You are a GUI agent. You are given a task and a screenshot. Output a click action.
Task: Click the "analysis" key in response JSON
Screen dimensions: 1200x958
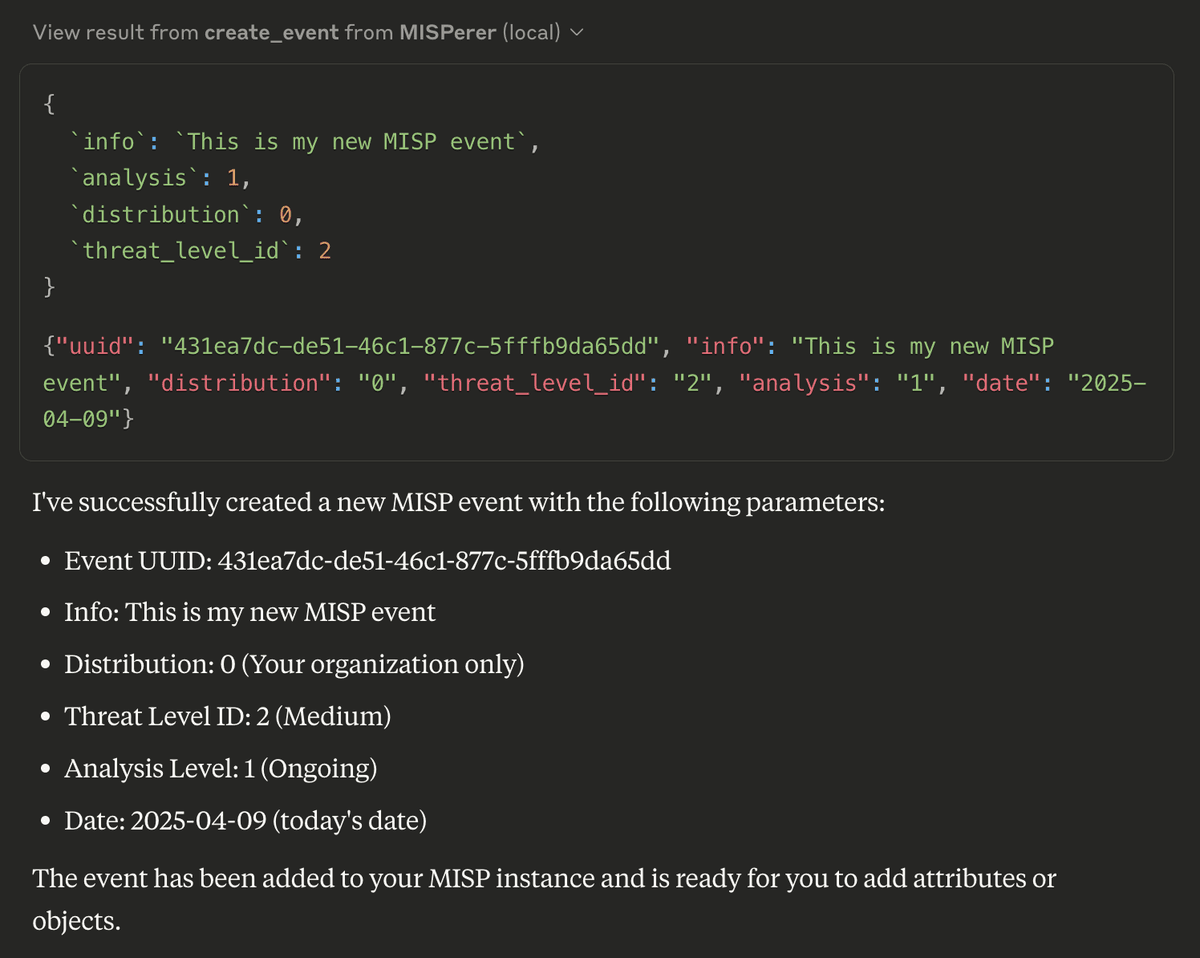[805, 383]
